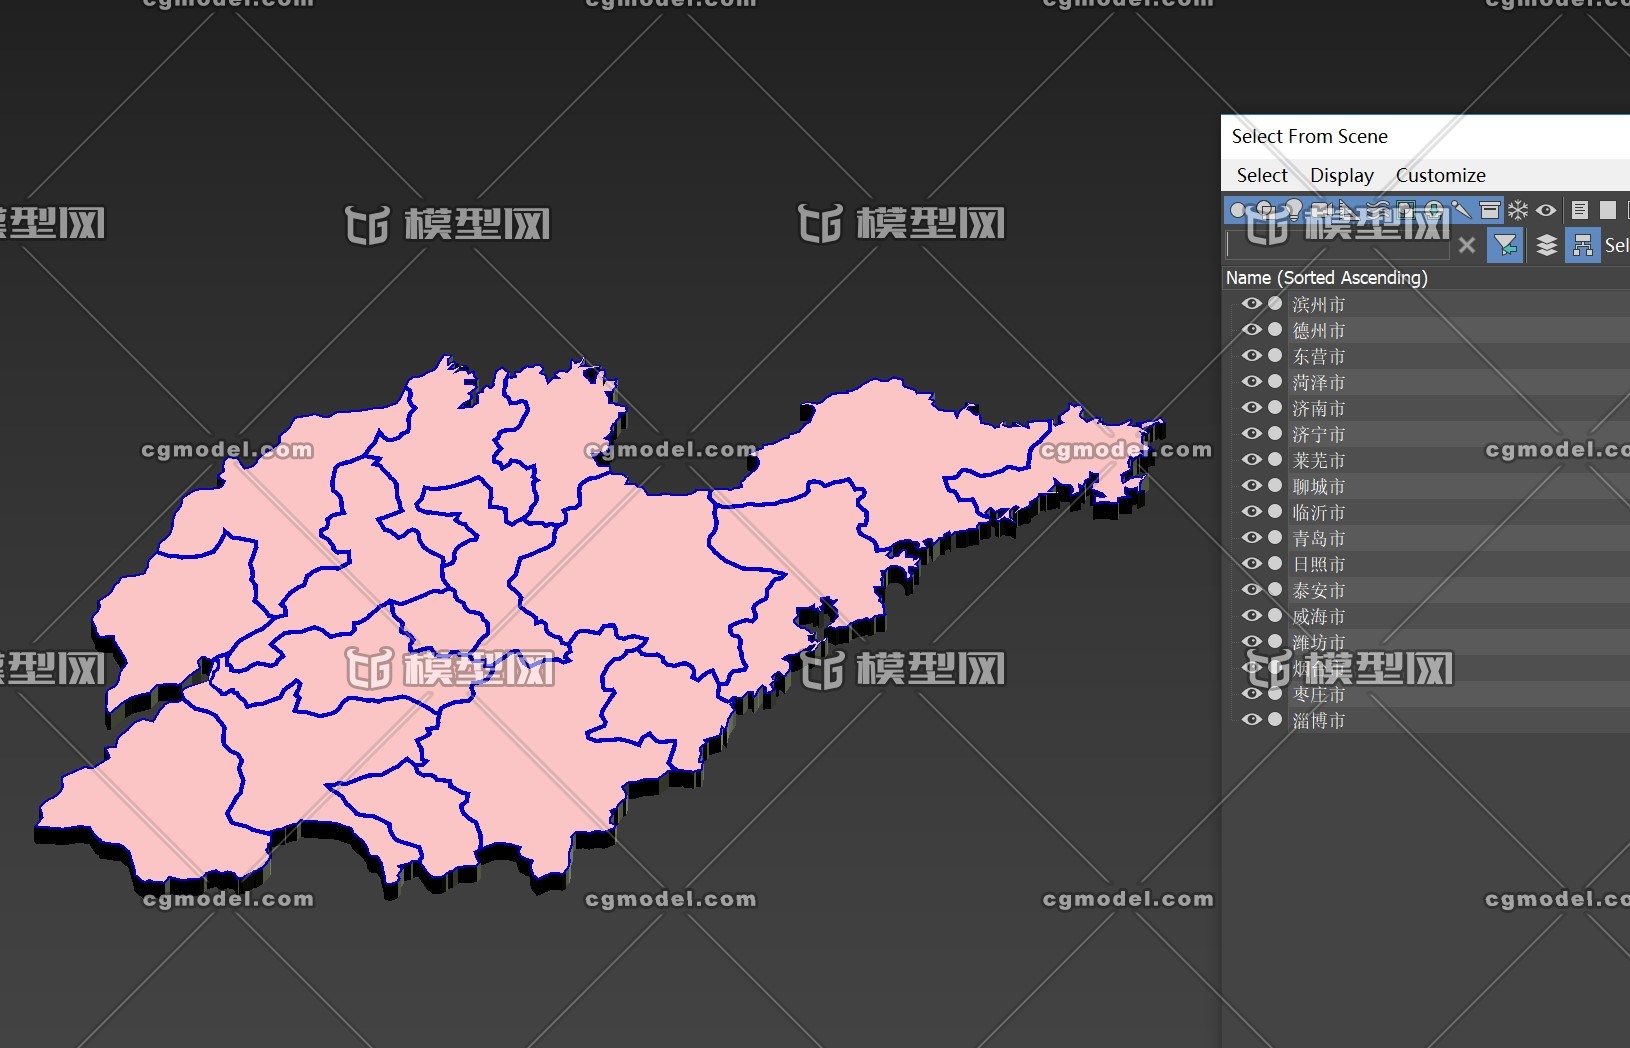Hide 德州市 with its eye icon
1630x1048 pixels.
1251,329
